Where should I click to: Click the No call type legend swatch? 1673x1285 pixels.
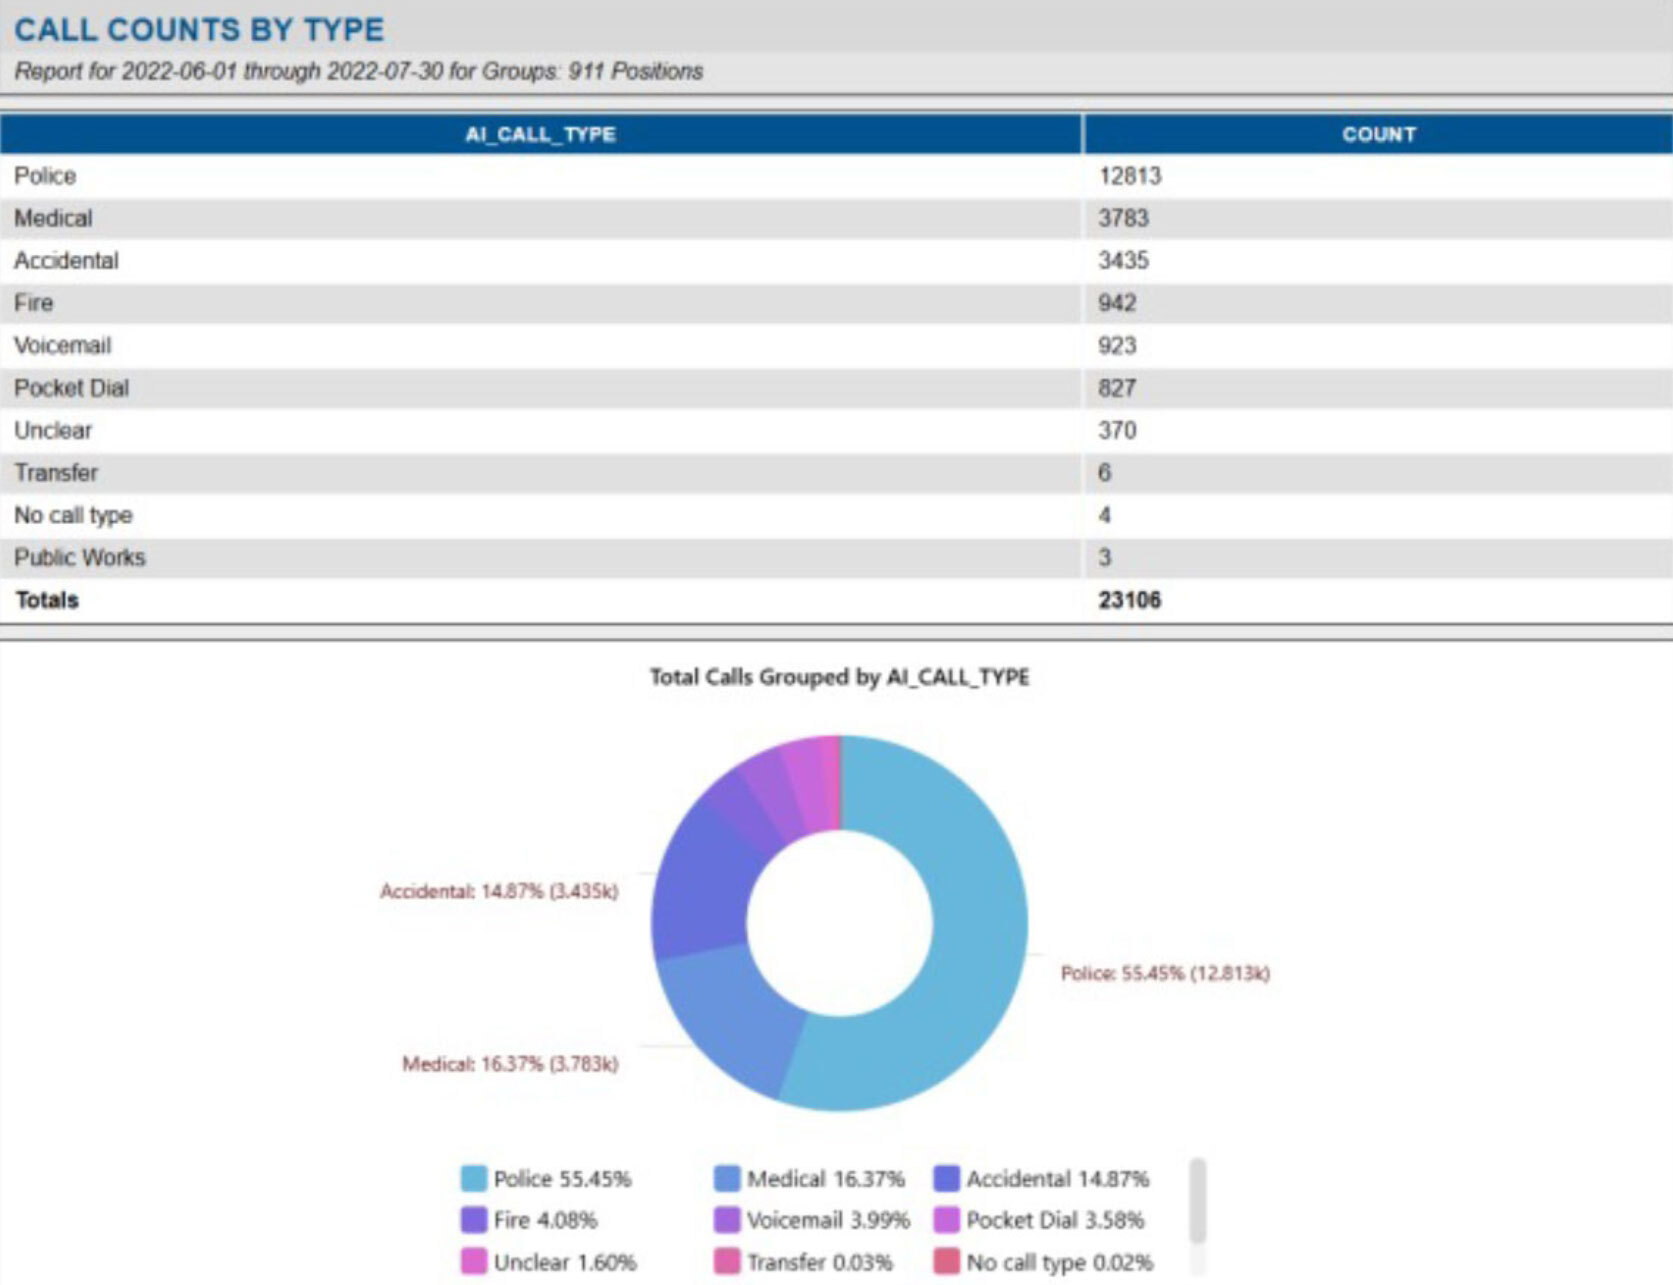pos(946,1262)
